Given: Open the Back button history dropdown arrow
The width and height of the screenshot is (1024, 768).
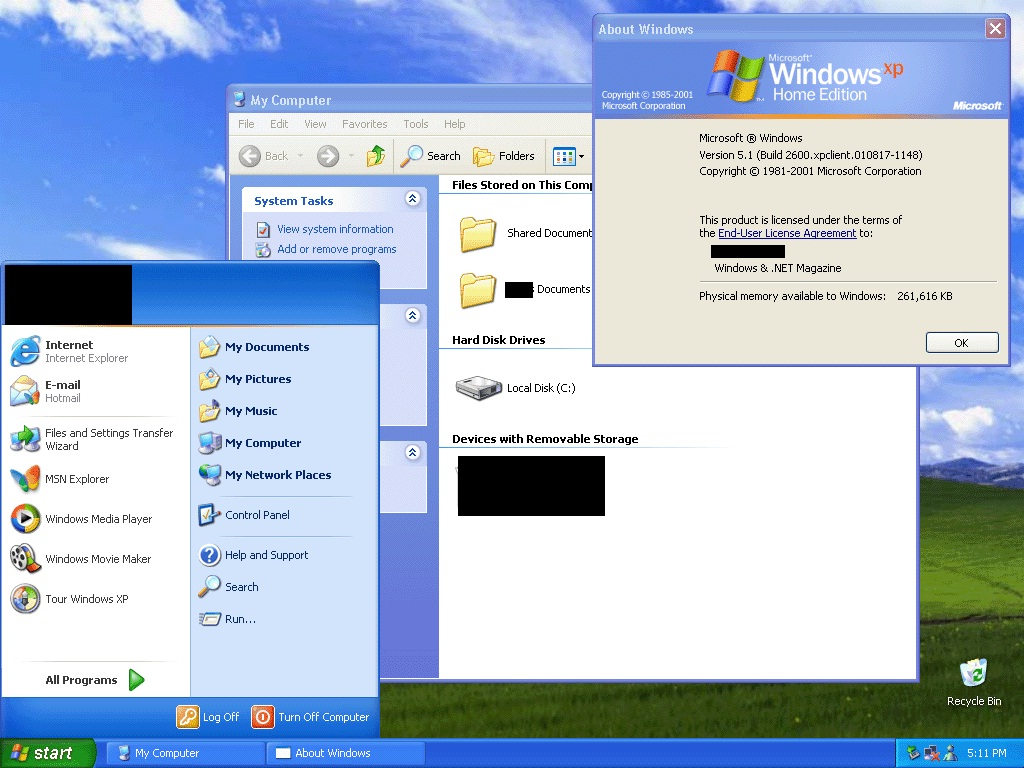Looking at the screenshot, I should (x=300, y=156).
